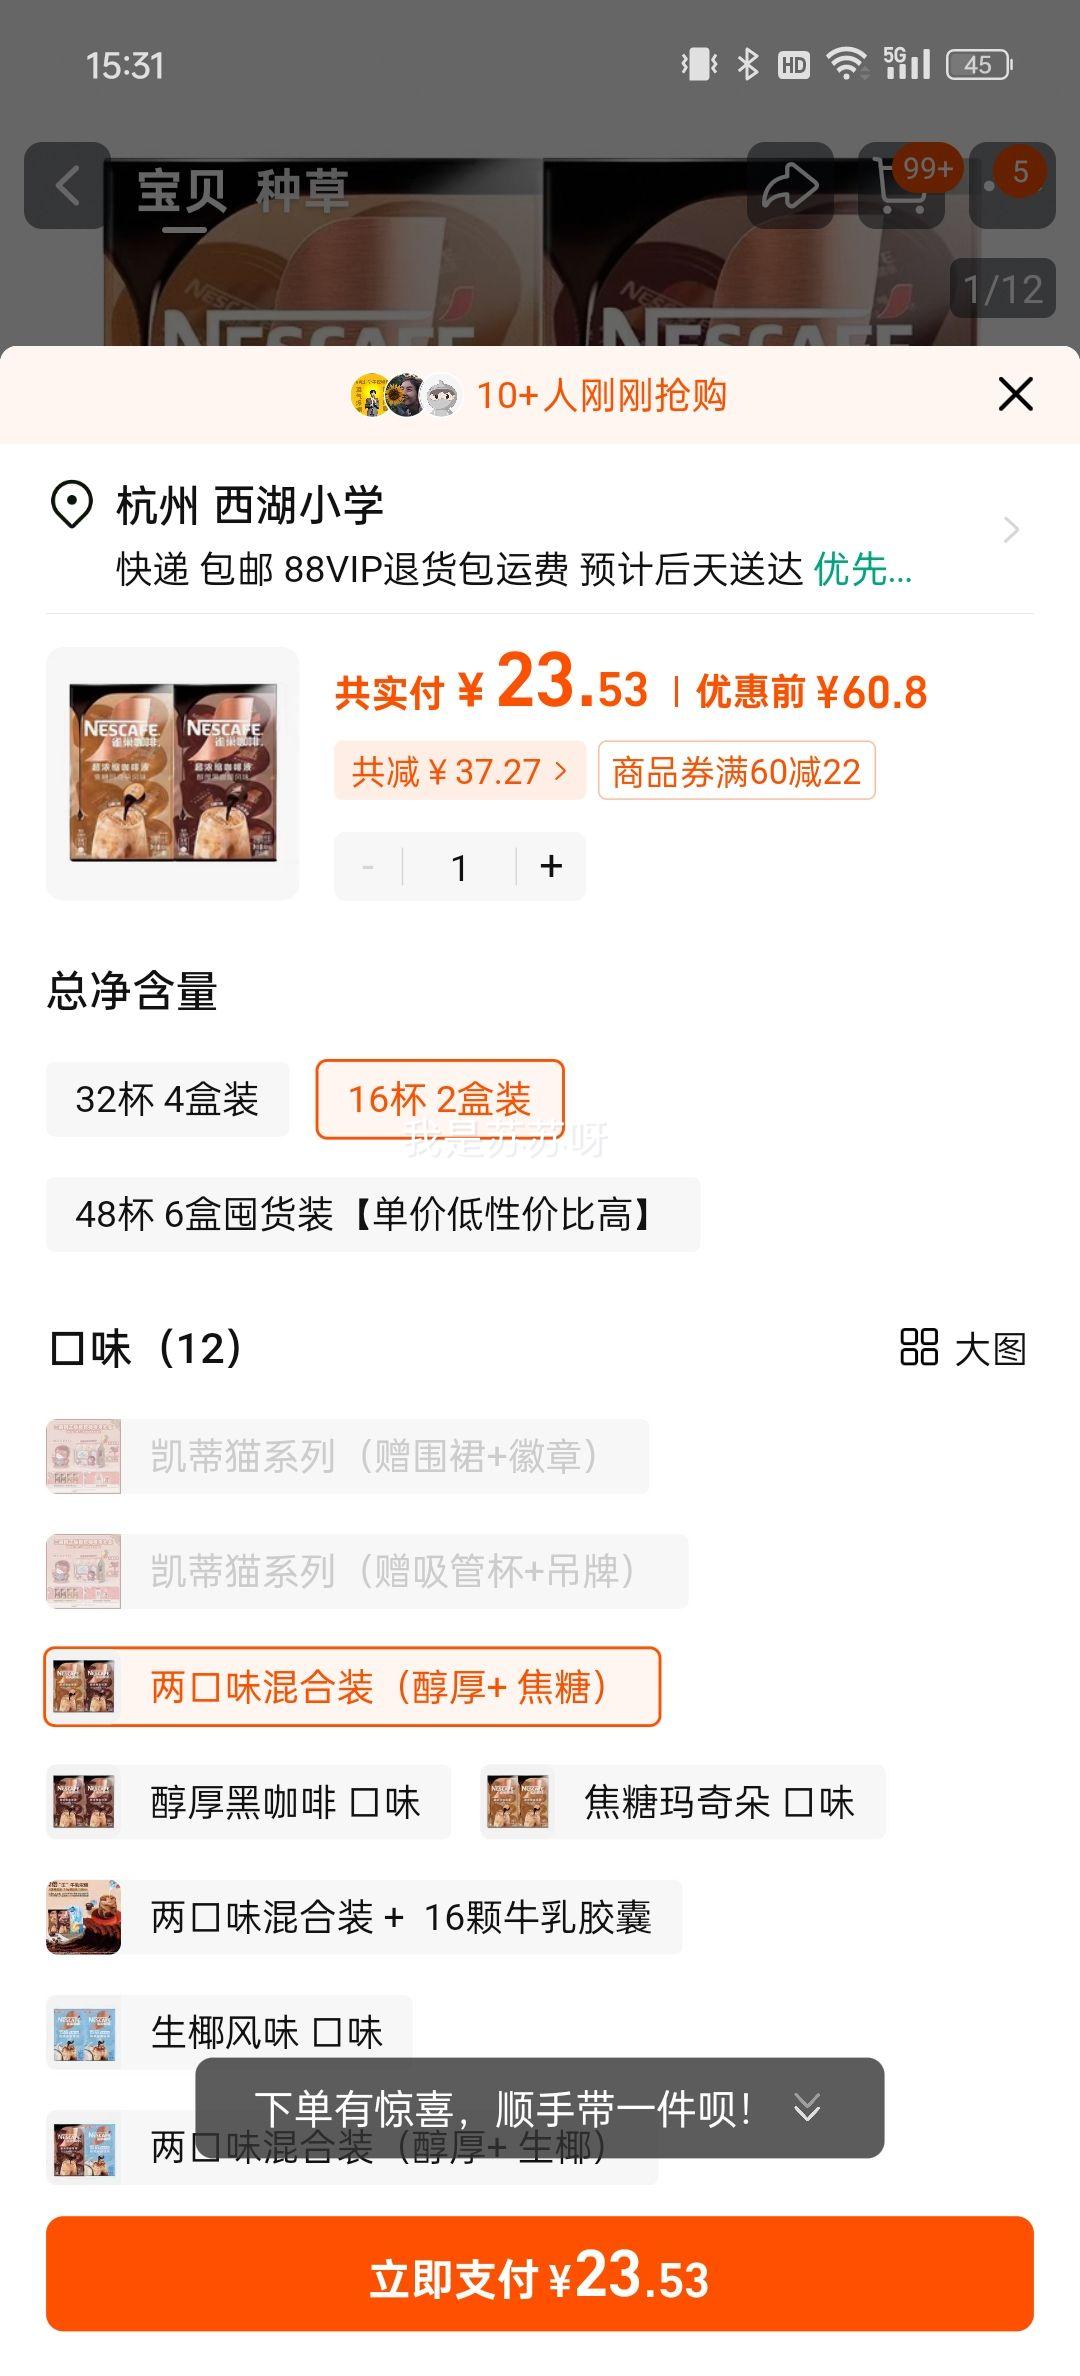Select 48杯 6盒囤货装 option
The width and height of the screenshot is (1080, 2376).
point(373,1214)
